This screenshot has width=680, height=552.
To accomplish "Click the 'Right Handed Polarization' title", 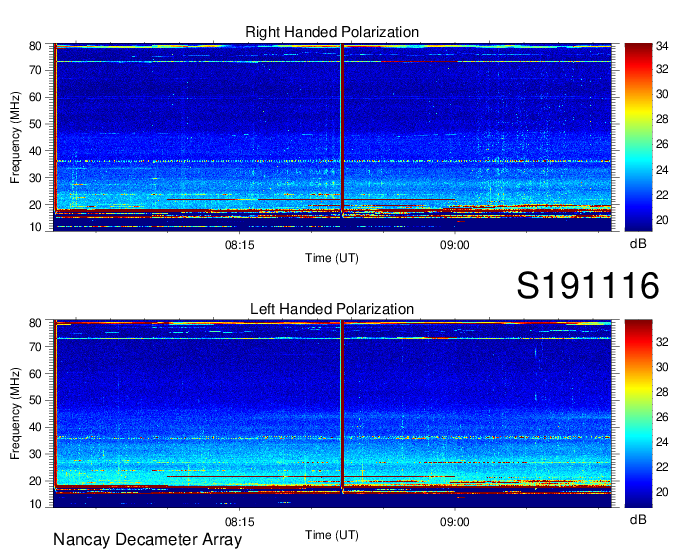I will click(x=332, y=32).
